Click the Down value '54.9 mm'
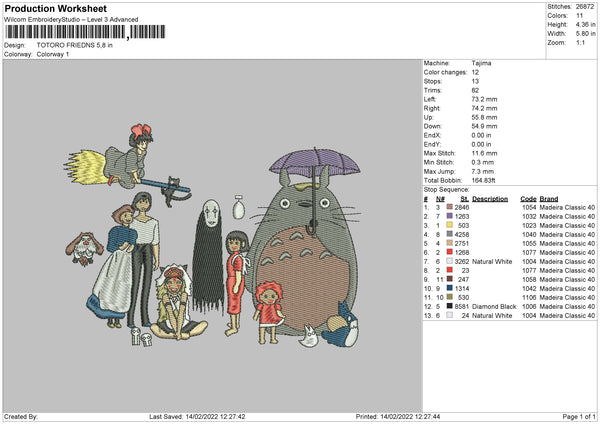 point(484,126)
